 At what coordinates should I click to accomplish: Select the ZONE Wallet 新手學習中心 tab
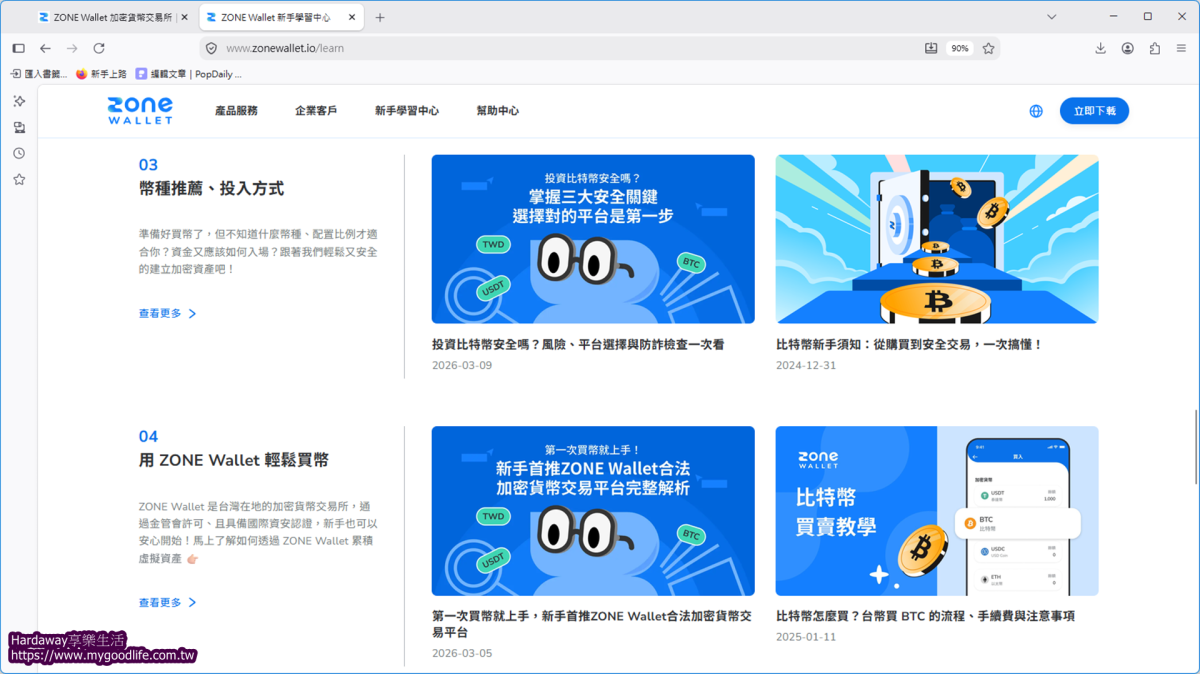click(x=282, y=17)
